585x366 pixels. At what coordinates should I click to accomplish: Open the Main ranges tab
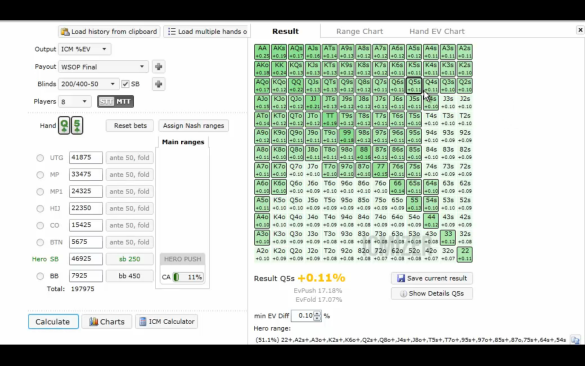183,142
